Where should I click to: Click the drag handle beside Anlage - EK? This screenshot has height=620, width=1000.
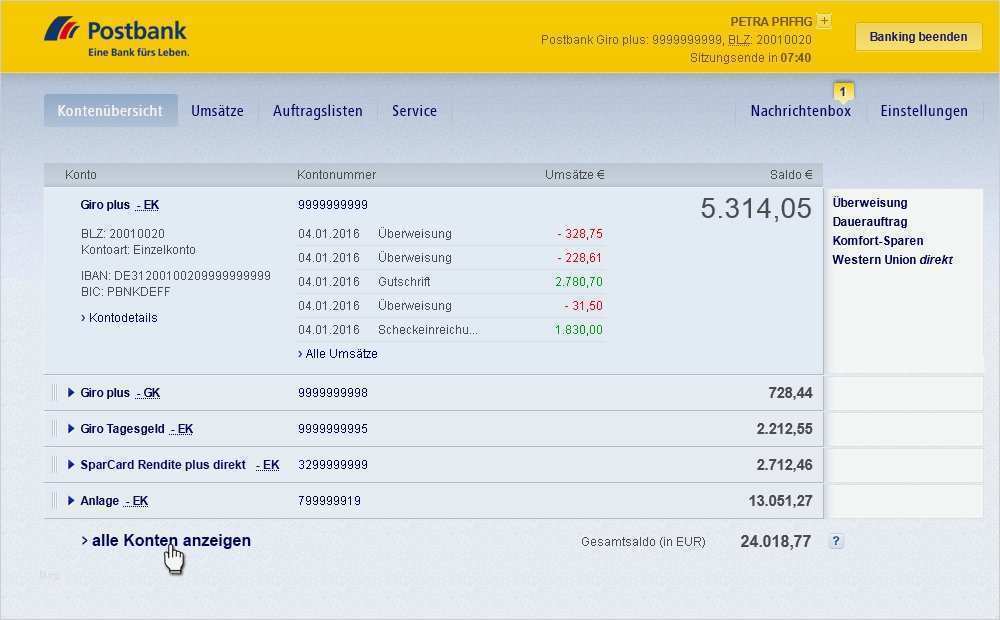[54, 500]
